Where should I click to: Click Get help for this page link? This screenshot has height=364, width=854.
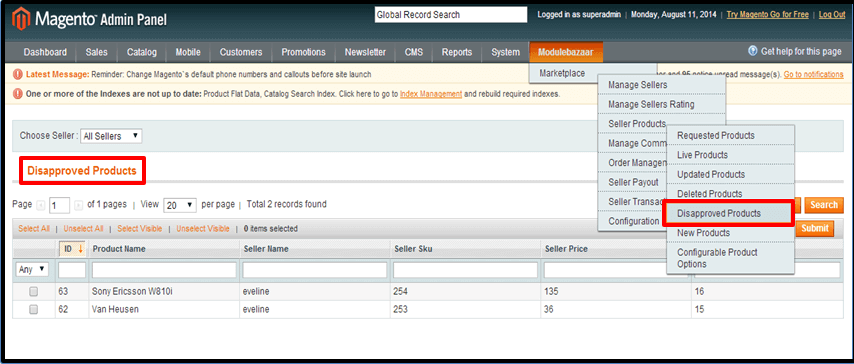click(801, 51)
